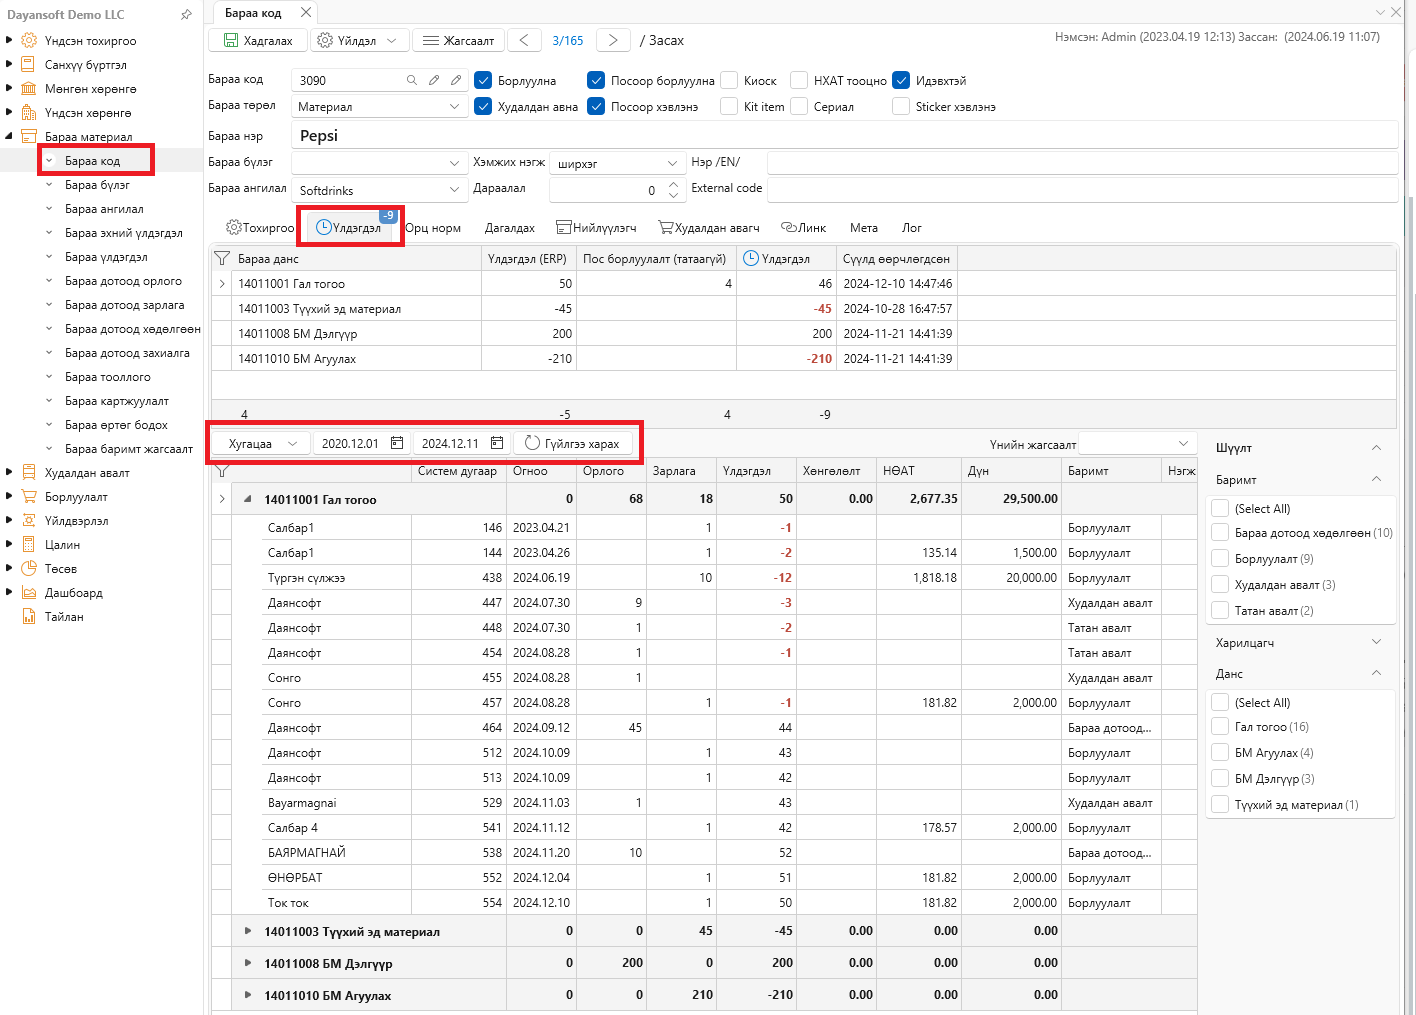Open the Хэмжих нэгж ширхэг dropdown

click(x=672, y=163)
